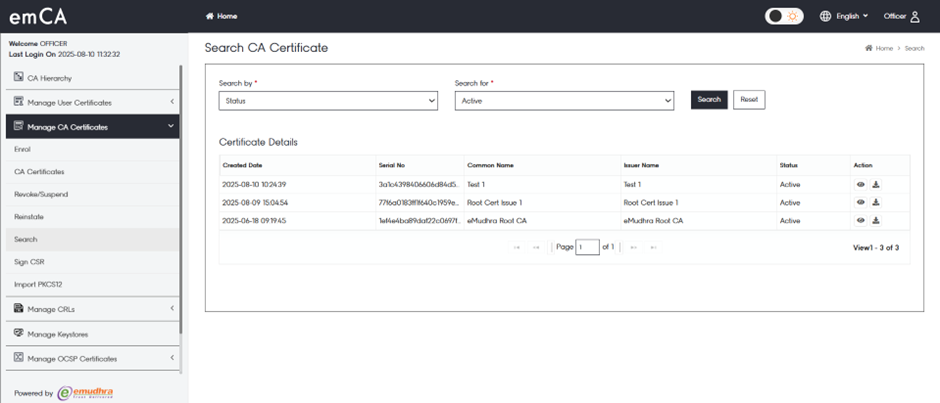Click the download icon for Root Cert Issue 1
The height and width of the screenshot is (403, 940).
(x=876, y=203)
